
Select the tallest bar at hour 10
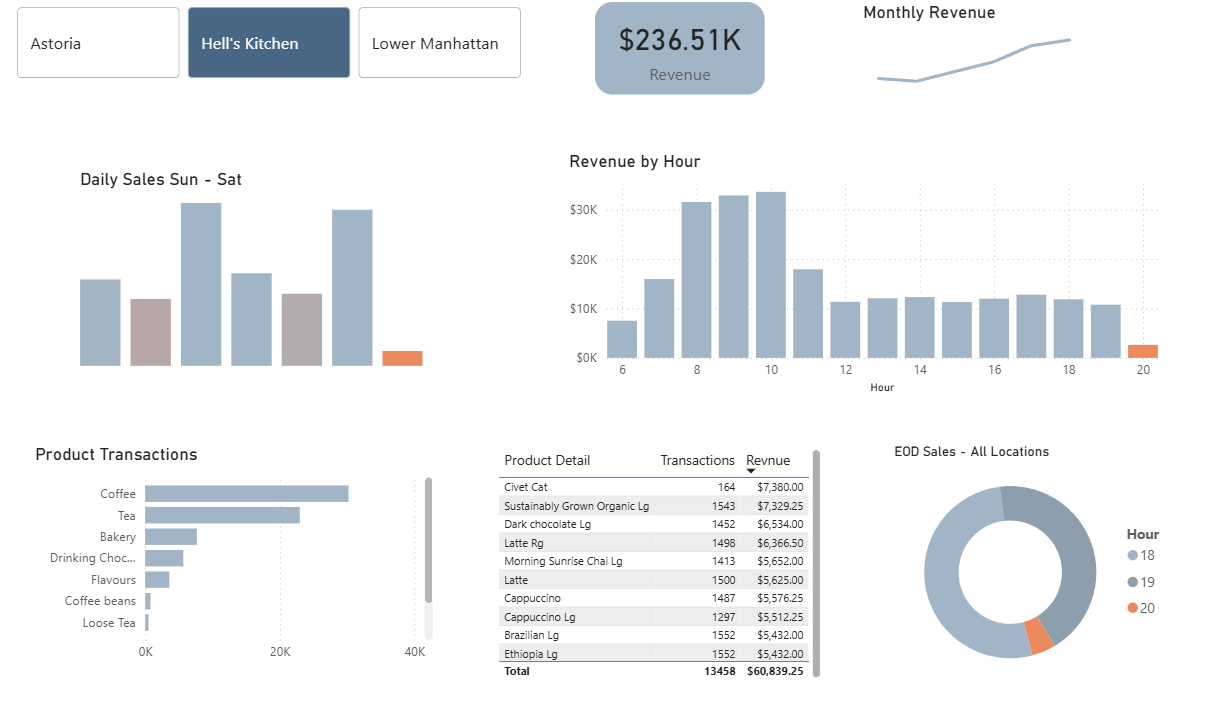(770, 274)
